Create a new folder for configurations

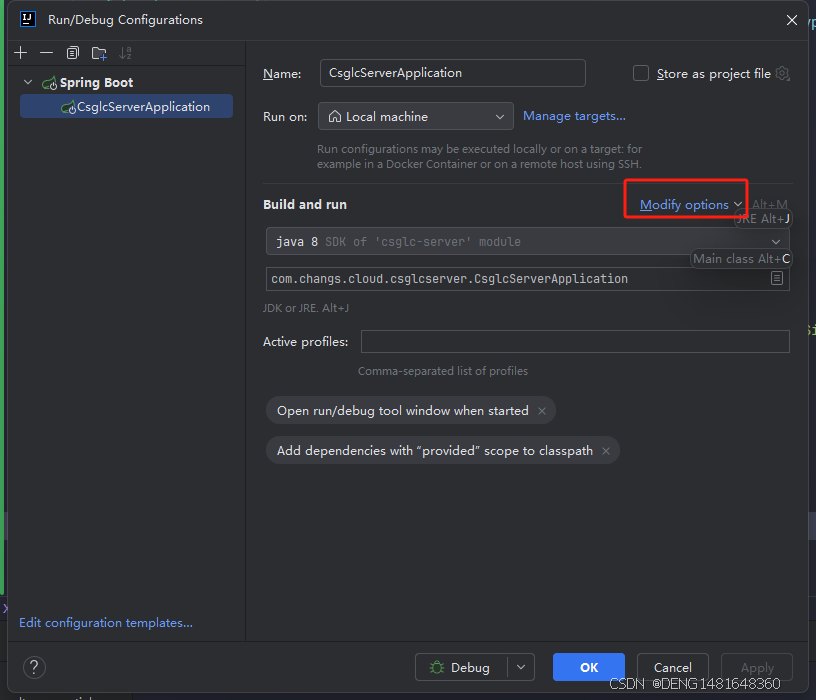click(99, 52)
